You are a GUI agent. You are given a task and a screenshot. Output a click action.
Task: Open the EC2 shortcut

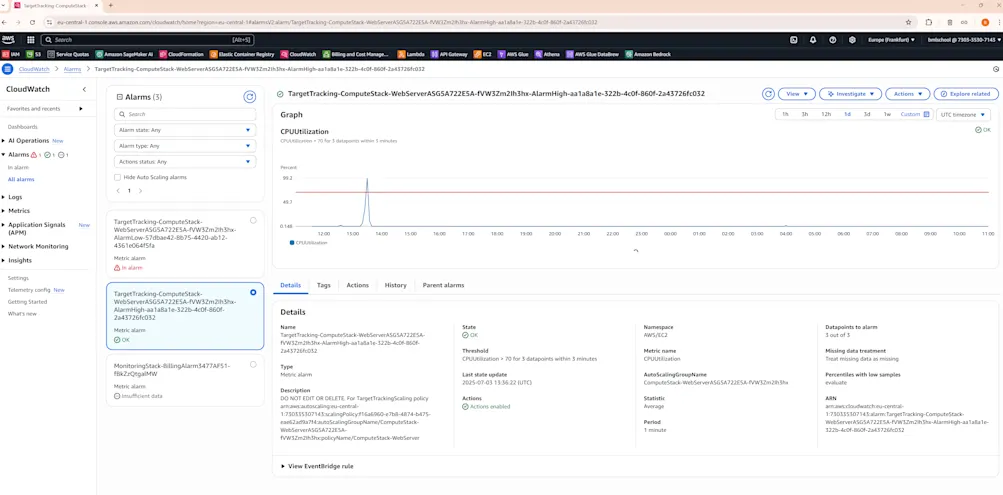(482, 54)
